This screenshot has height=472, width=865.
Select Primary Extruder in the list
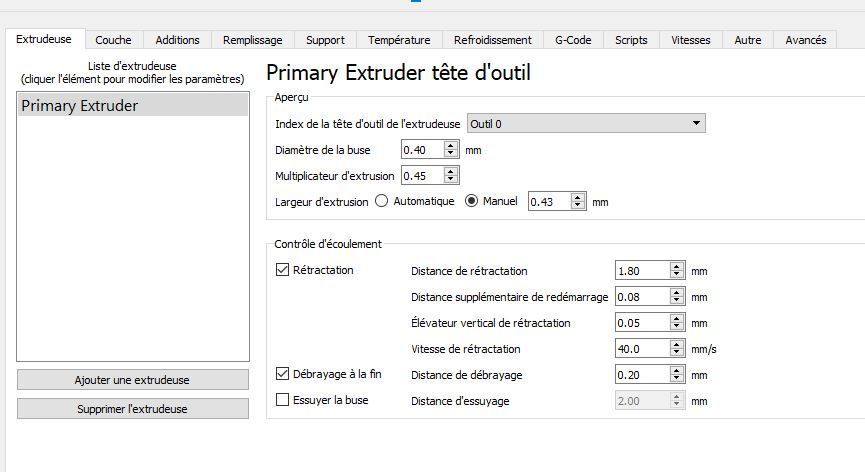click(x=133, y=105)
